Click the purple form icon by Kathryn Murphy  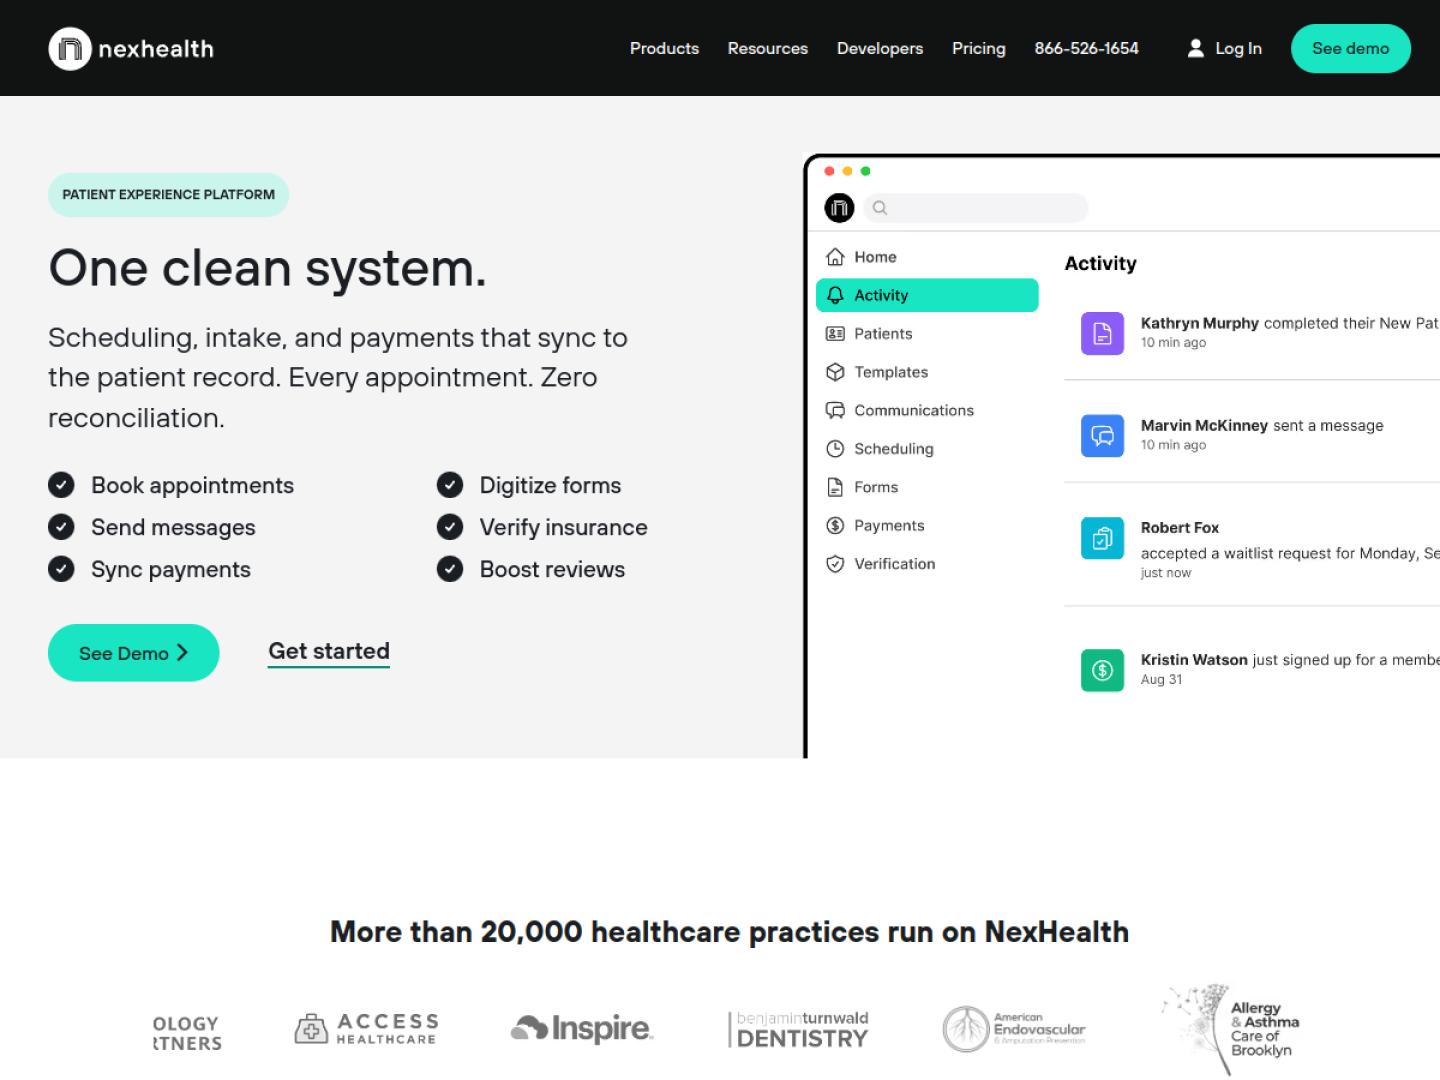point(1102,333)
